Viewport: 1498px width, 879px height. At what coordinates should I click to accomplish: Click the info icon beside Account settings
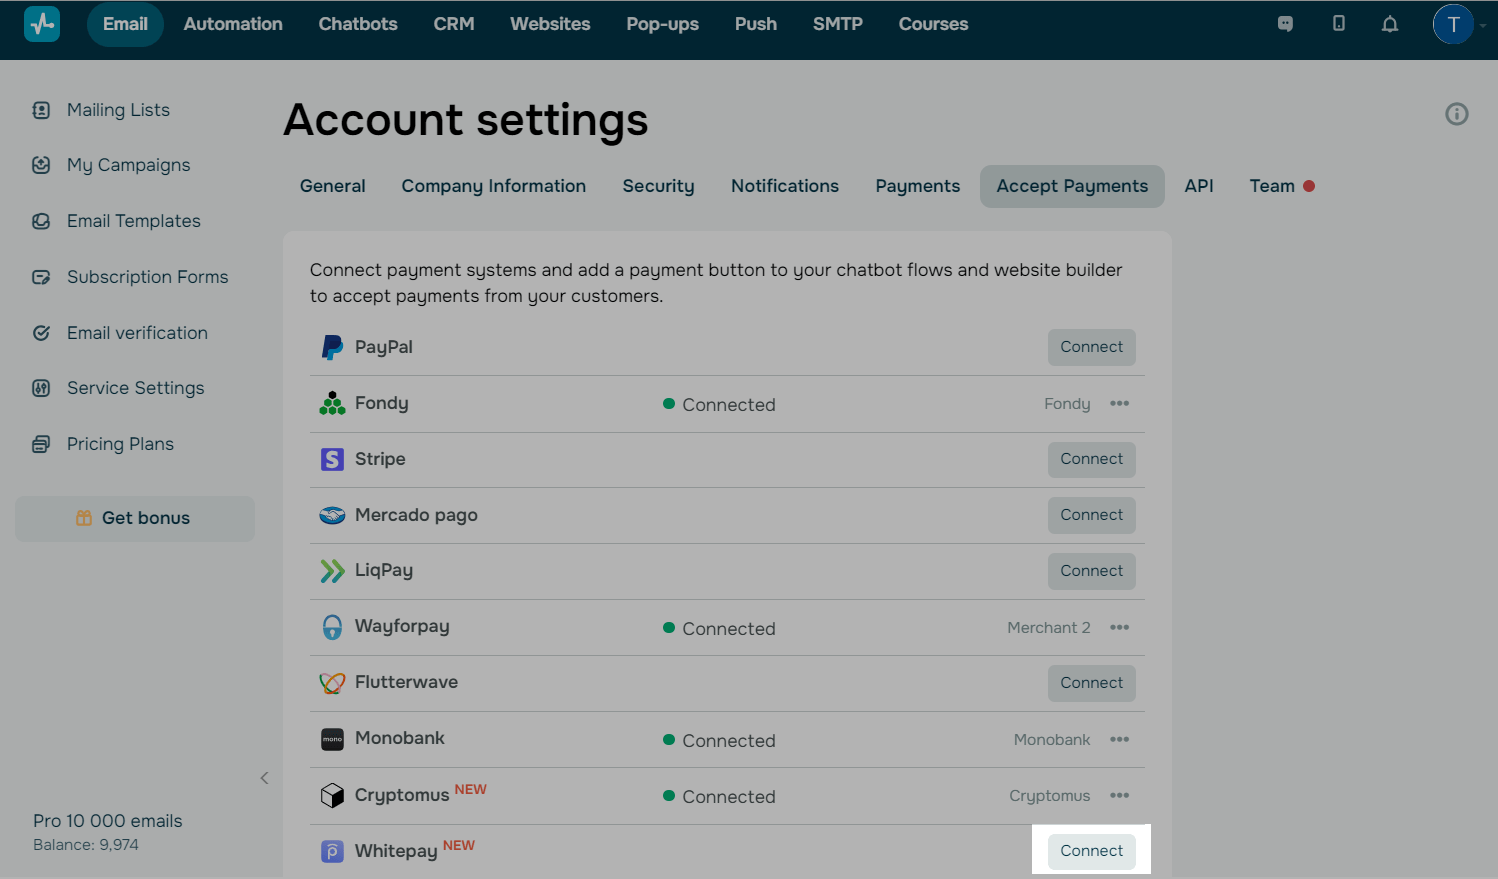(x=1457, y=114)
